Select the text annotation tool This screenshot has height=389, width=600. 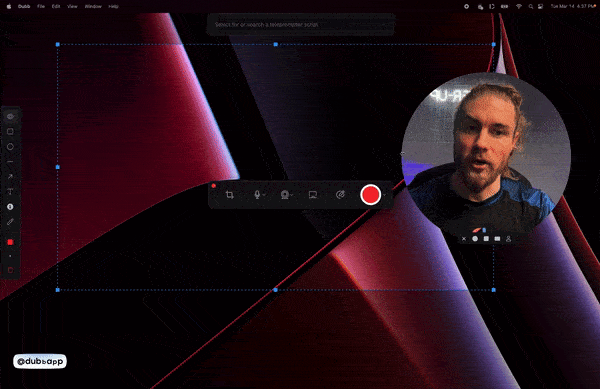click(x=10, y=191)
